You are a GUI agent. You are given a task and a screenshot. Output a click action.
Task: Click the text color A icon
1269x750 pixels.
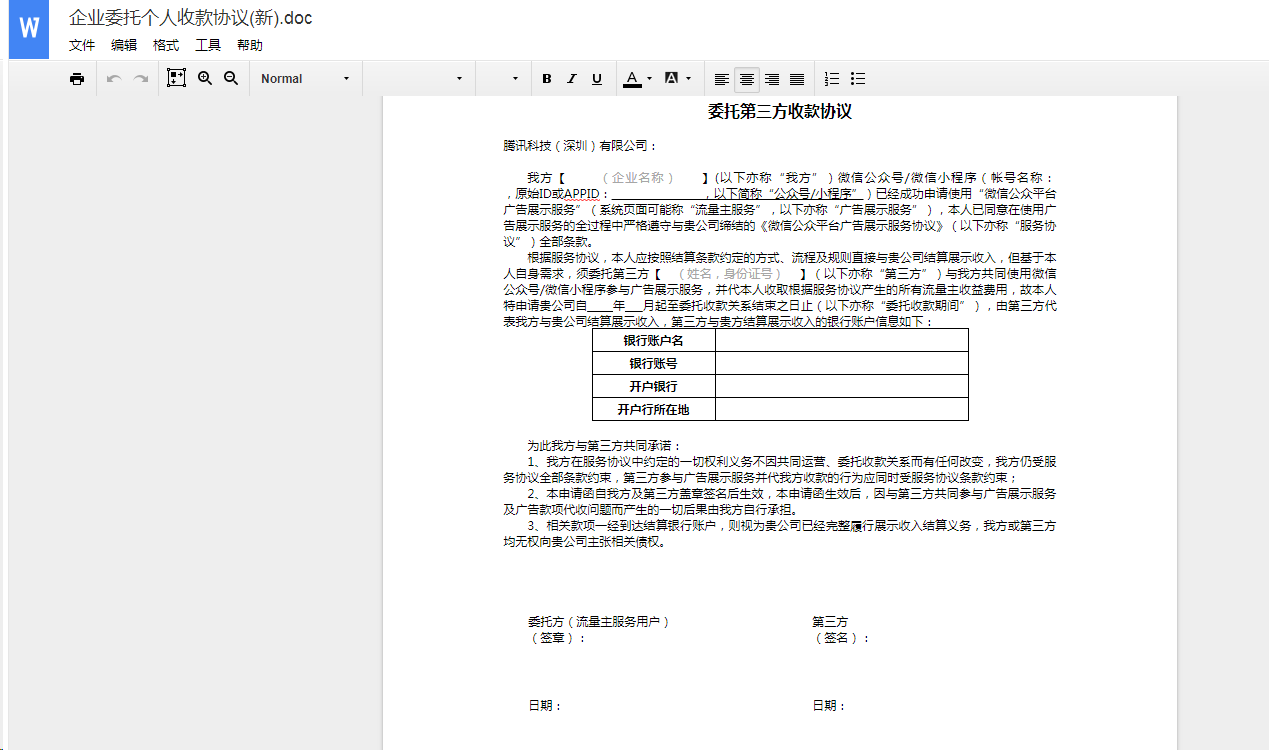(632, 79)
